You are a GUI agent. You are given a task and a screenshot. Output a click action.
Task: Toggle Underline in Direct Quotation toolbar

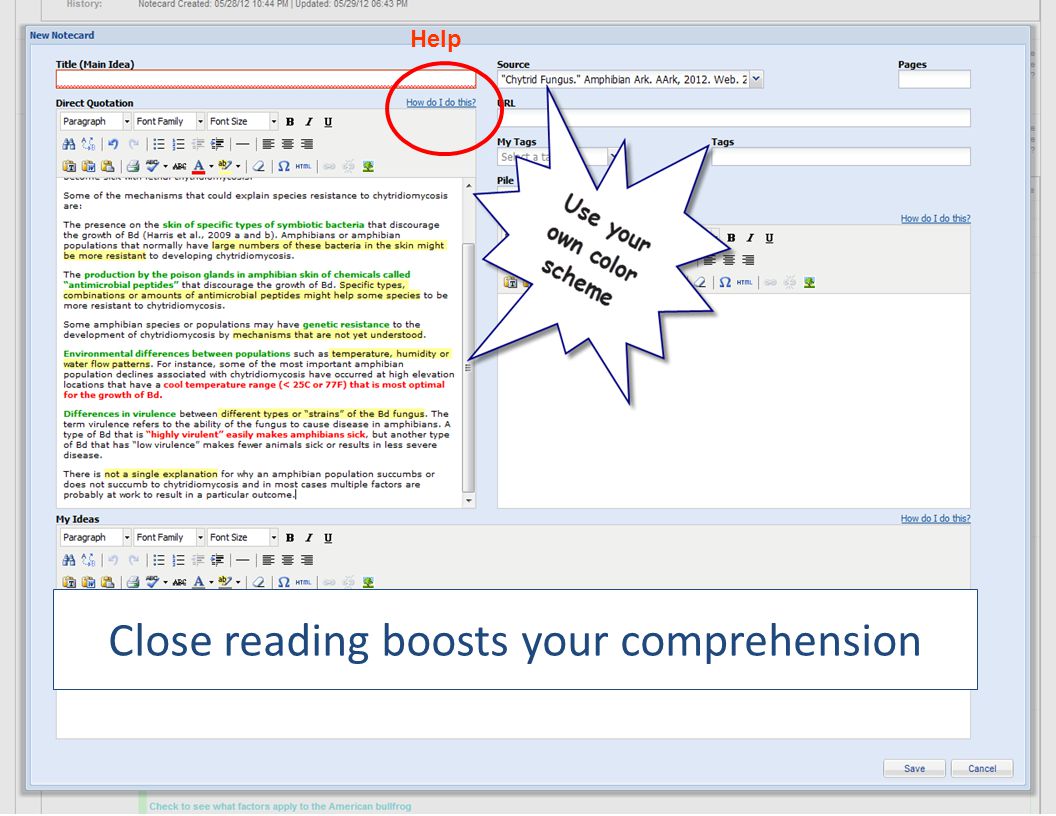coord(328,122)
